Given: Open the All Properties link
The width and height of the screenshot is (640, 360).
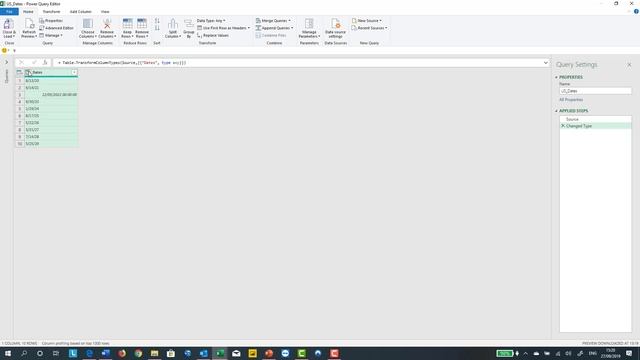Looking at the screenshot, I should [x=571, y=100].
